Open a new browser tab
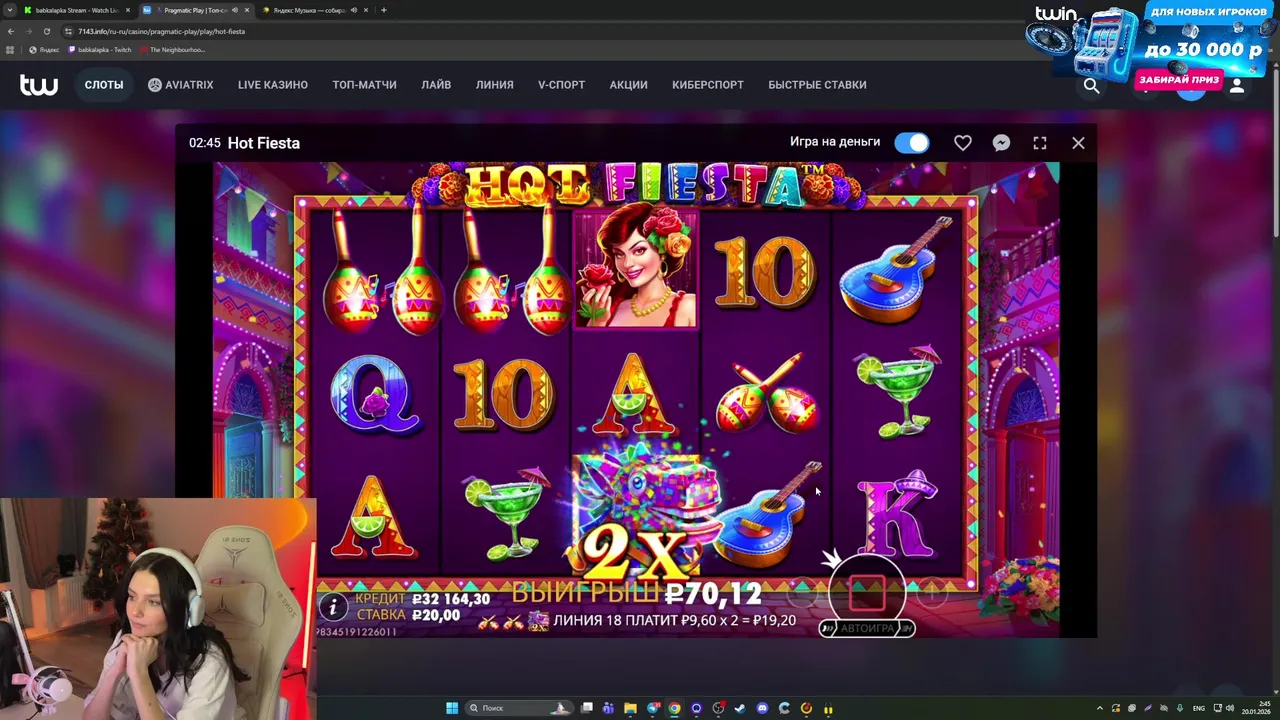This screenshot has width=1280, height=720. pos(384,10)
